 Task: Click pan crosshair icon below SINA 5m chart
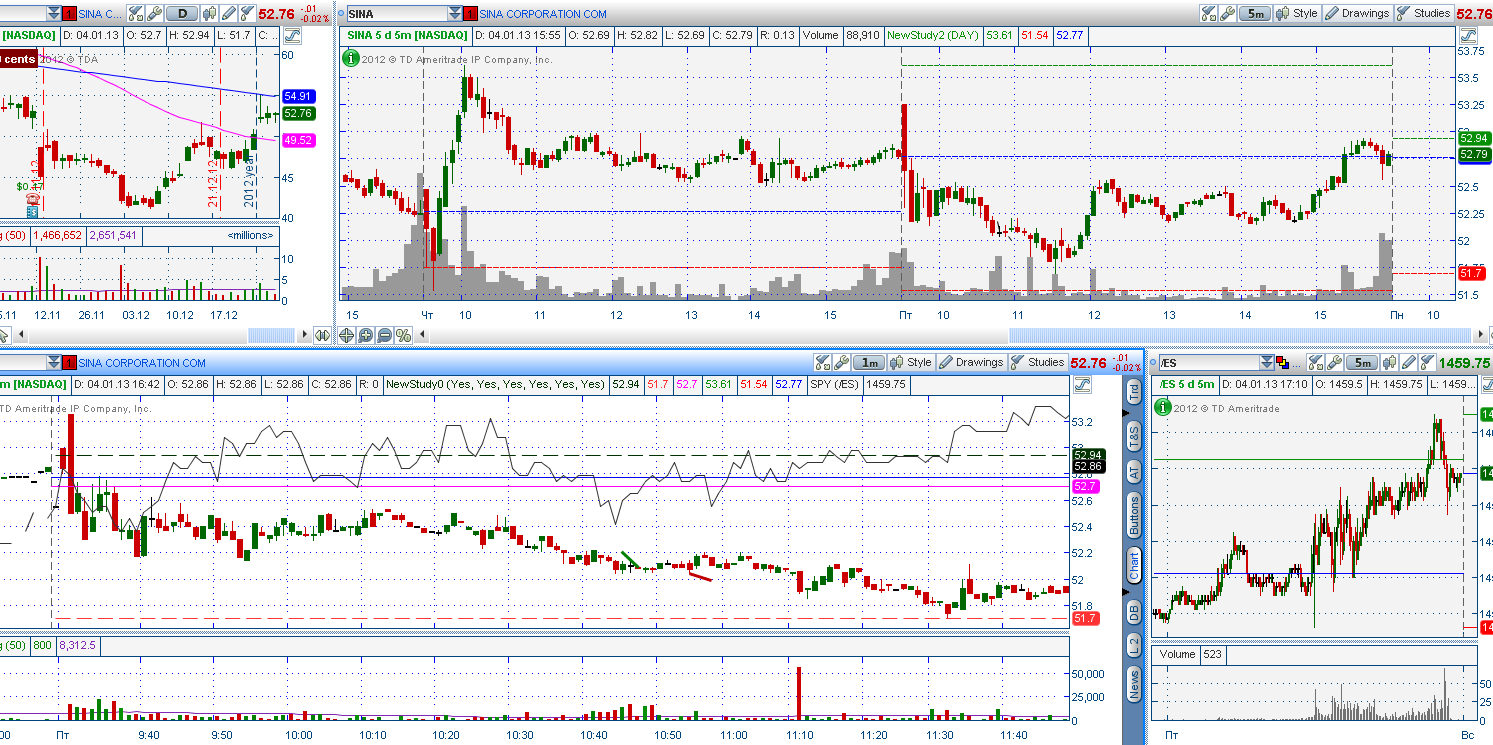(x=347, y=335)
